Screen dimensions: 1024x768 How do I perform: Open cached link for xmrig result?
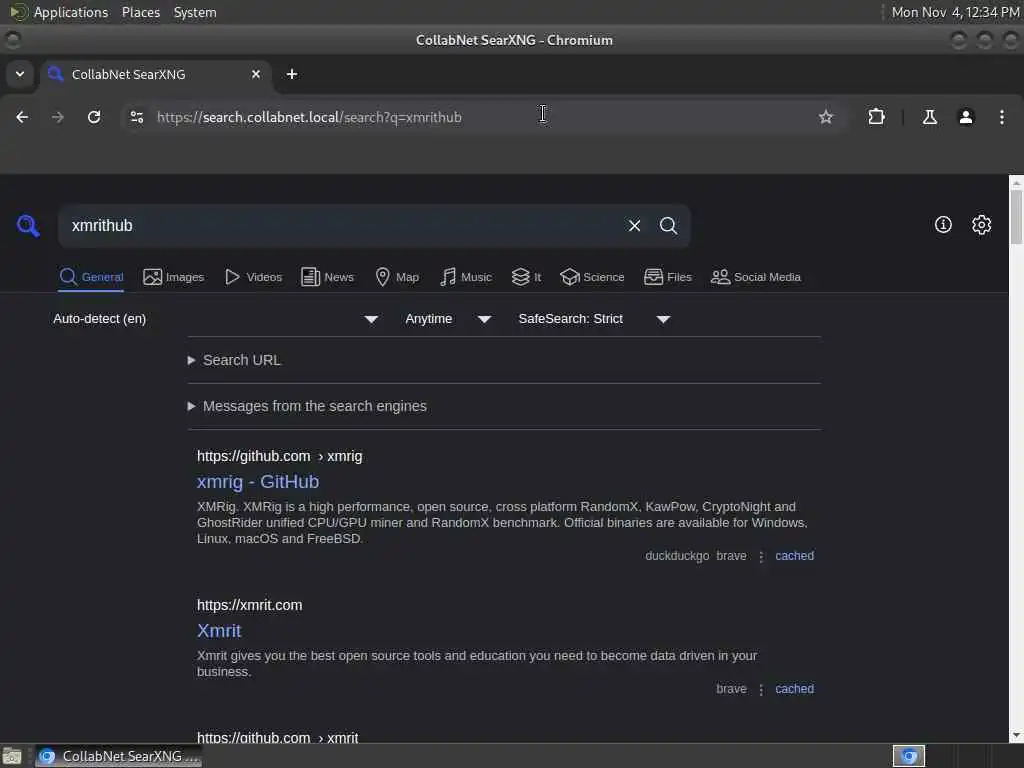(794, 556)
